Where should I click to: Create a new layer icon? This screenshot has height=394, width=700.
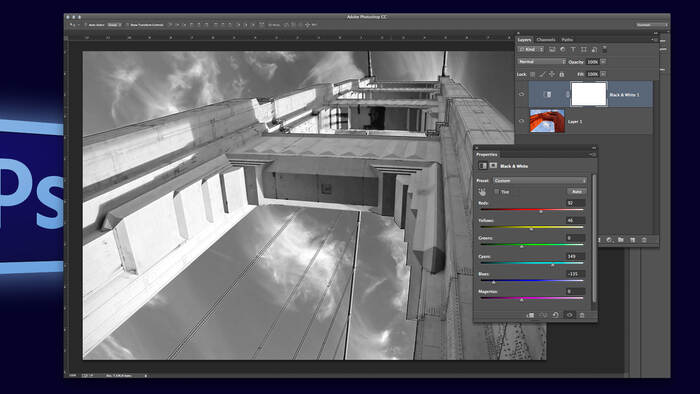pyautogui.click(x=632, y=240)
